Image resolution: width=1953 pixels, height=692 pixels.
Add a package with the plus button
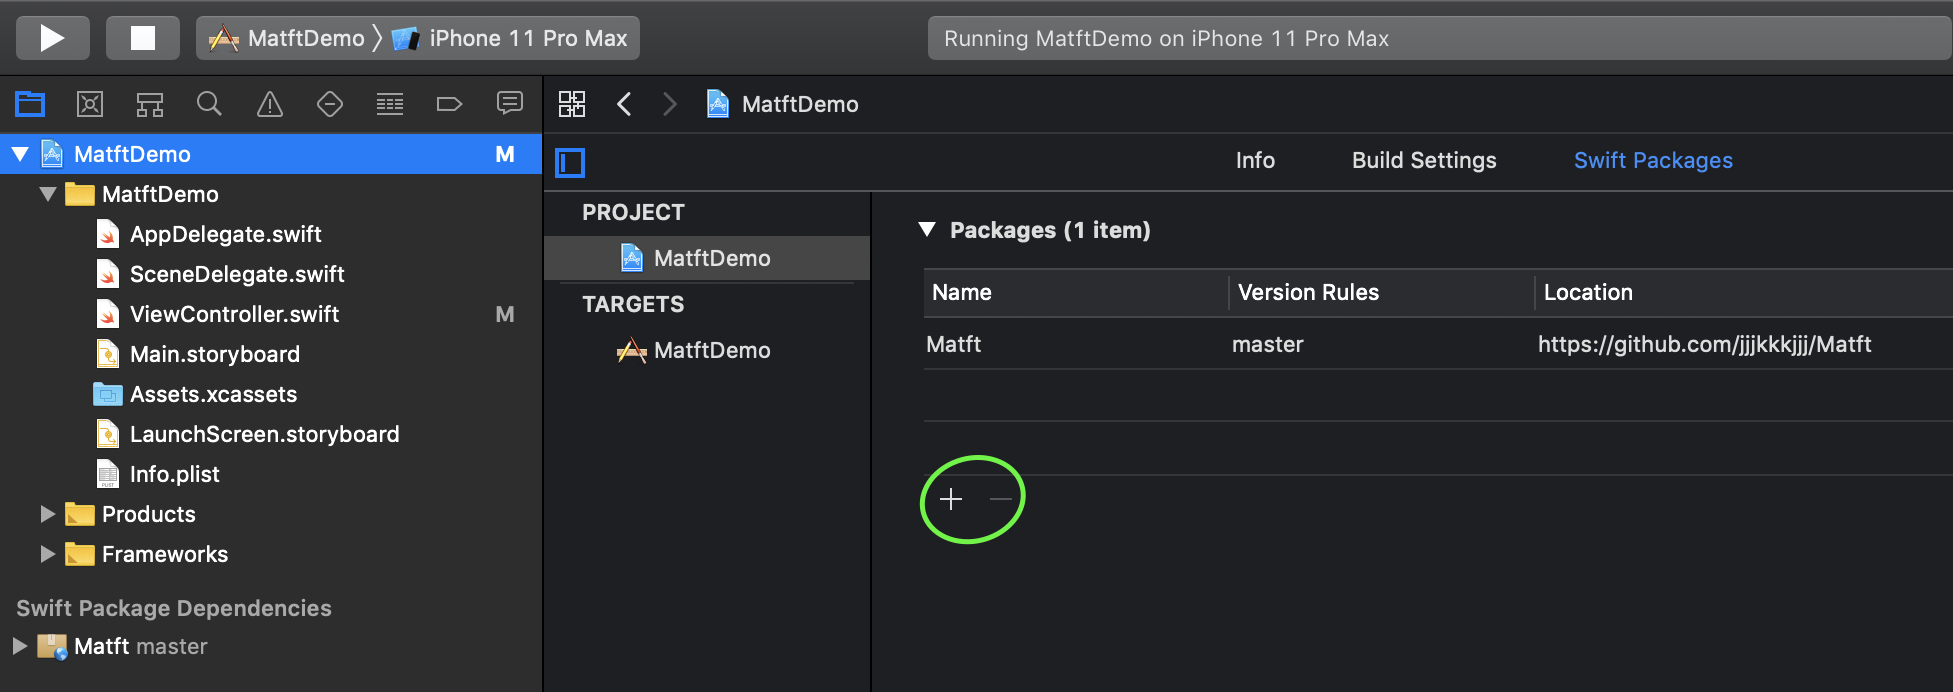click(951, 498)
